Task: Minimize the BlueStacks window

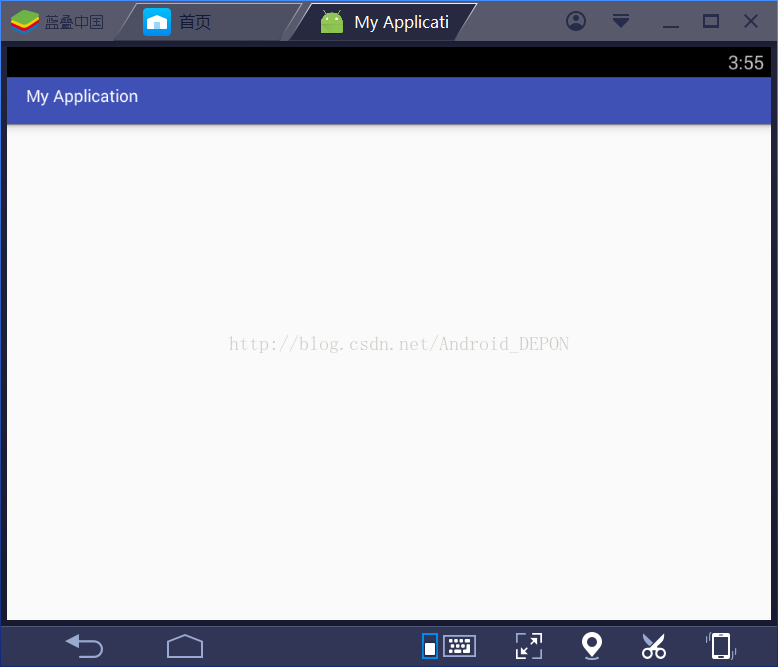Action: point(670,26)
